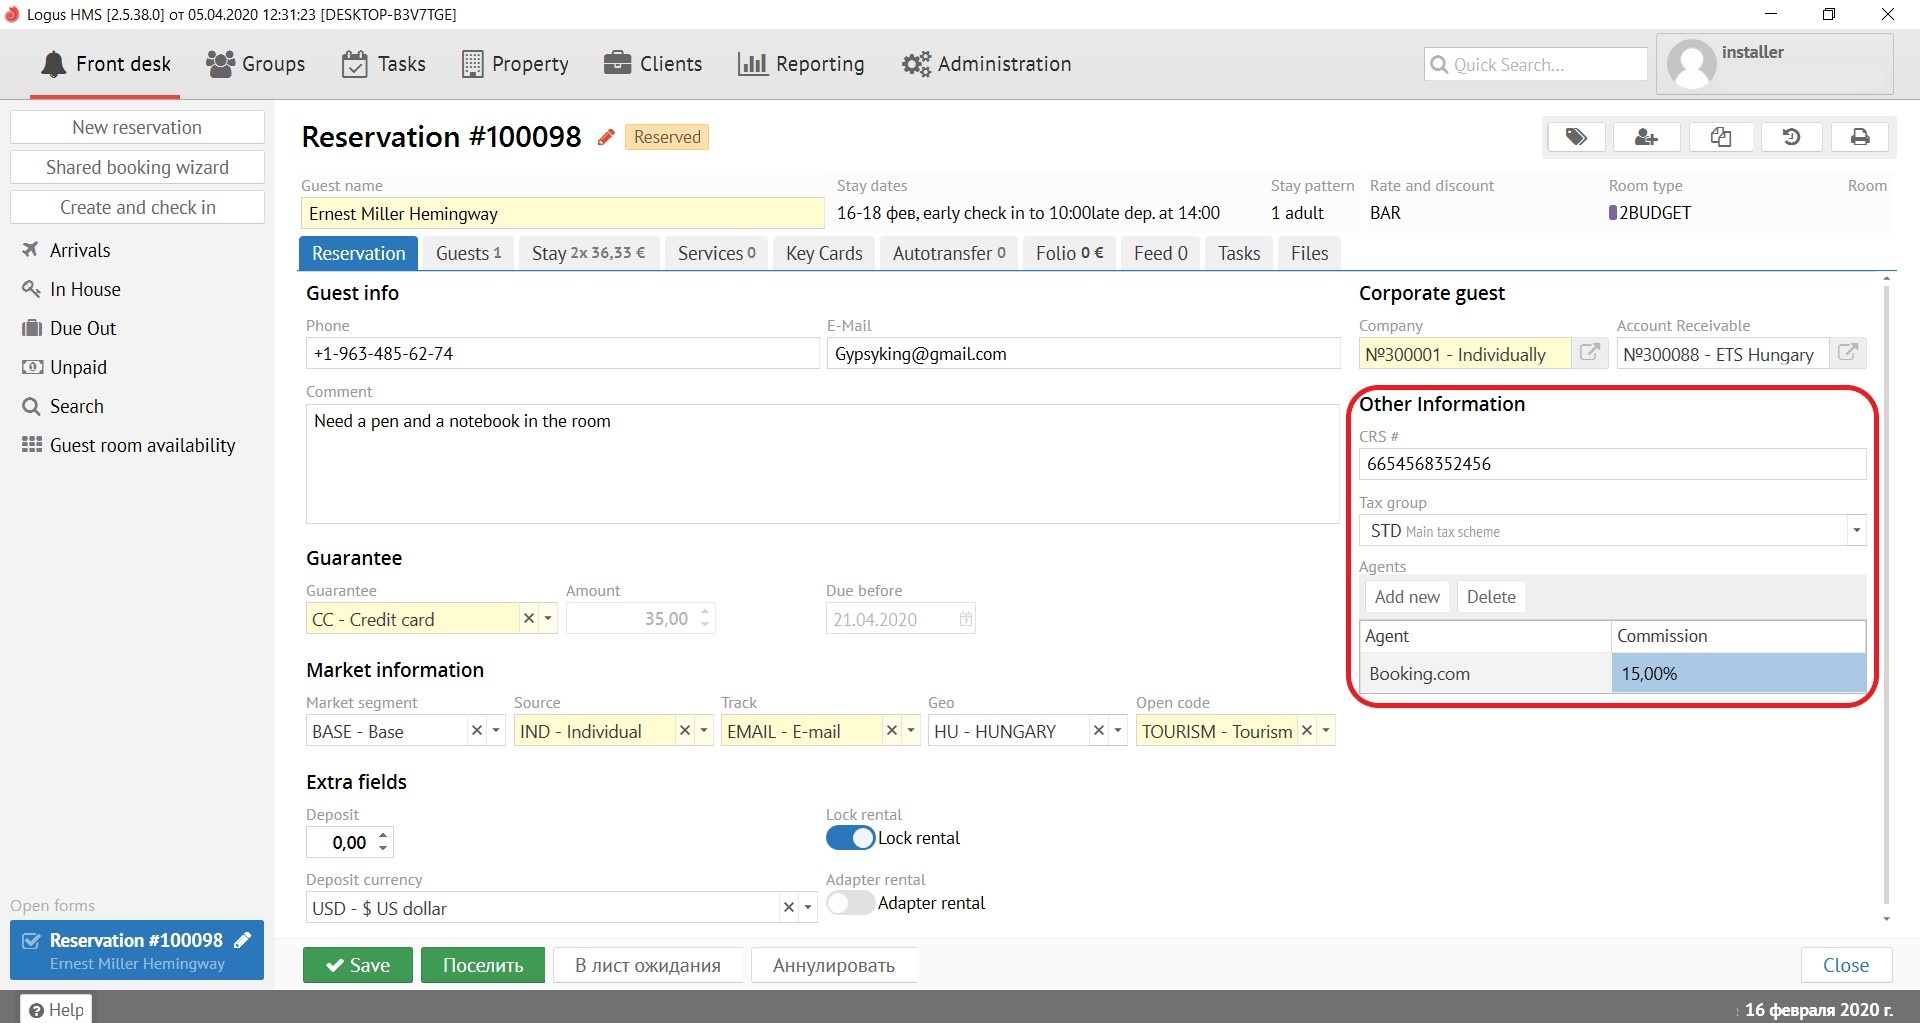Click the green Save button
The height and width of the screenshot is (1023, 1920).
pyautogui.click(x=358, y=965)
